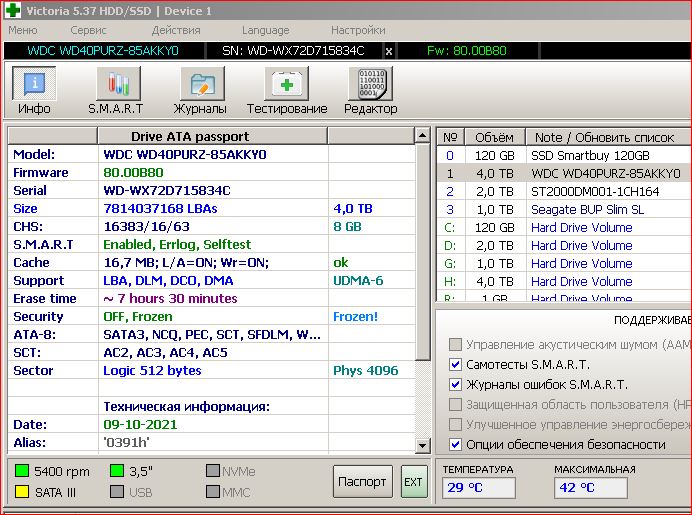Click the Объём column header
692x515 pixels.
tap(494, 137)
